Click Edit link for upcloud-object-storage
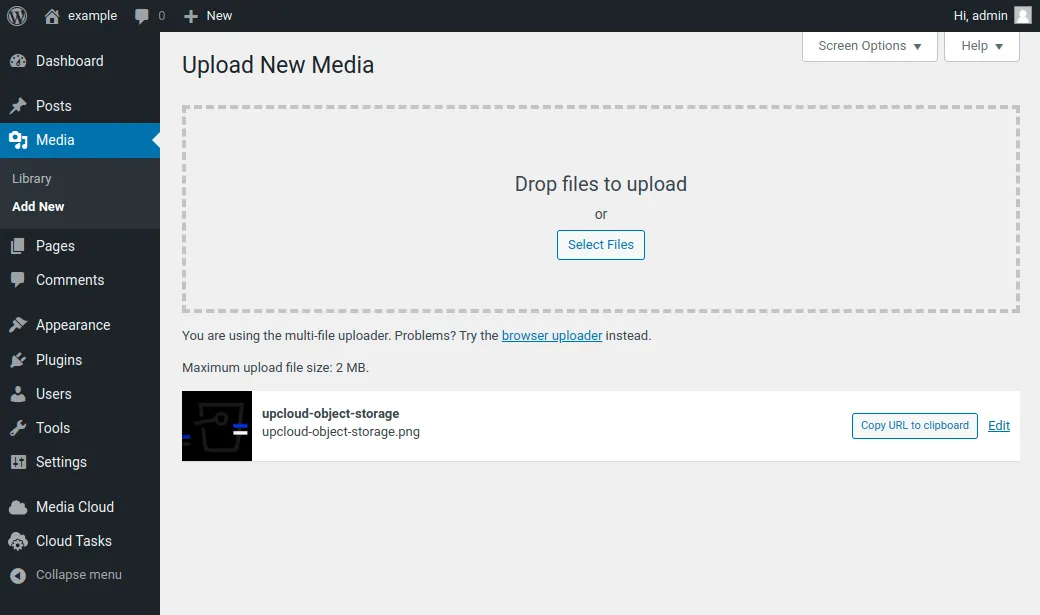Image resolution: width=1040 pixels, height=615 pixels. tap(998, 426)
